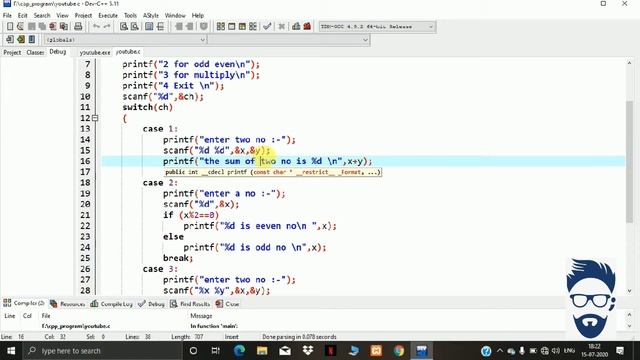The width and height of the screenshot is (640, 360).
Task: Open the Tools menu
Action: click(x=130, y=16)
